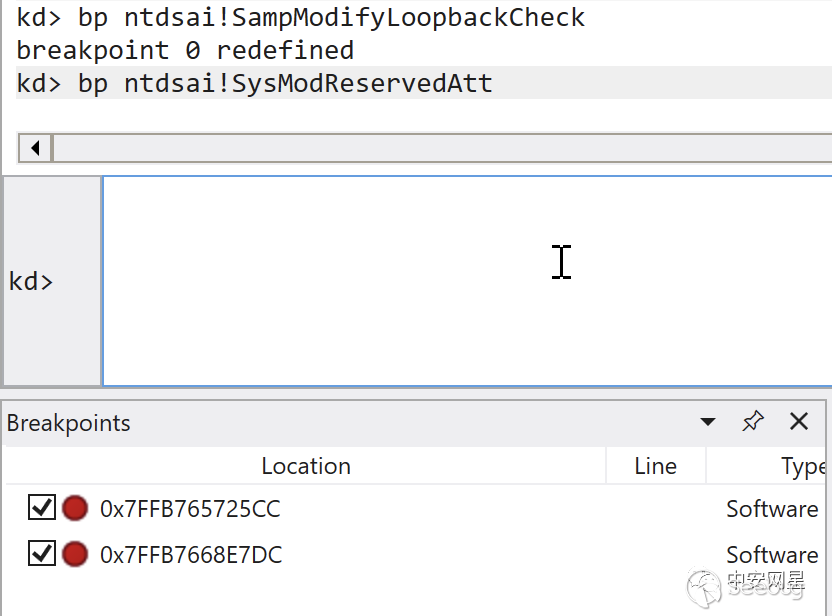Select breakpoint address 0x7FFB7668E7DC
Image resolution: width=832 pixels, height=616 pixels.
point(191,554)
